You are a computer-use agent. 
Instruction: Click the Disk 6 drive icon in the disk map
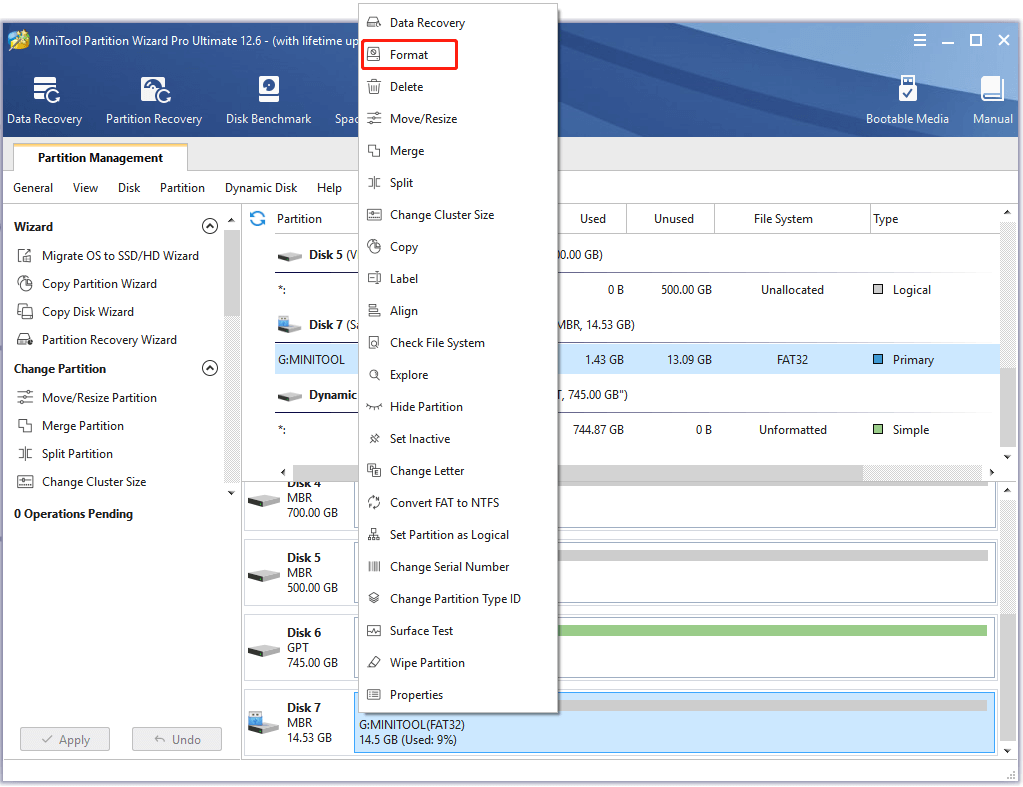tap(264, 650)
